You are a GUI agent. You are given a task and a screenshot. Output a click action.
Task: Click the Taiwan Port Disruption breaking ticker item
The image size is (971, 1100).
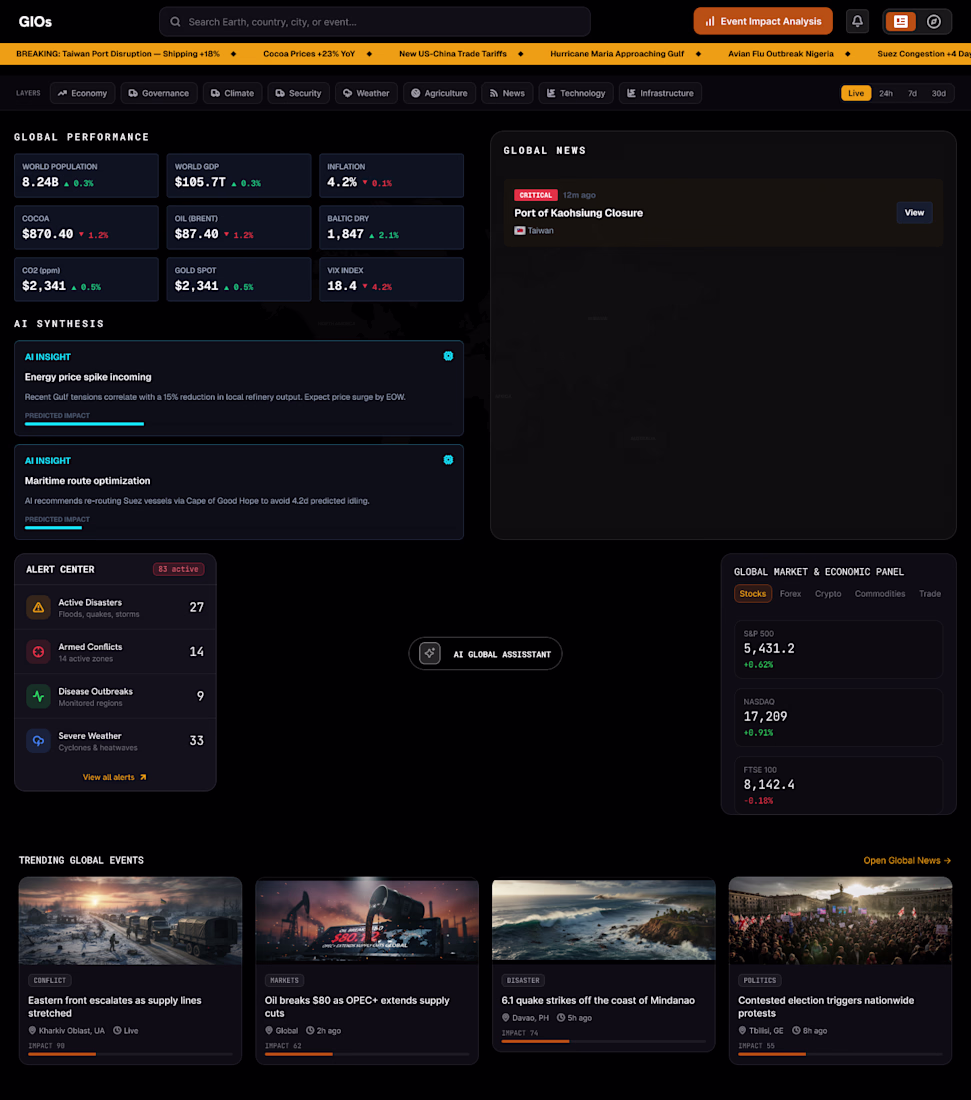[118, 54]
